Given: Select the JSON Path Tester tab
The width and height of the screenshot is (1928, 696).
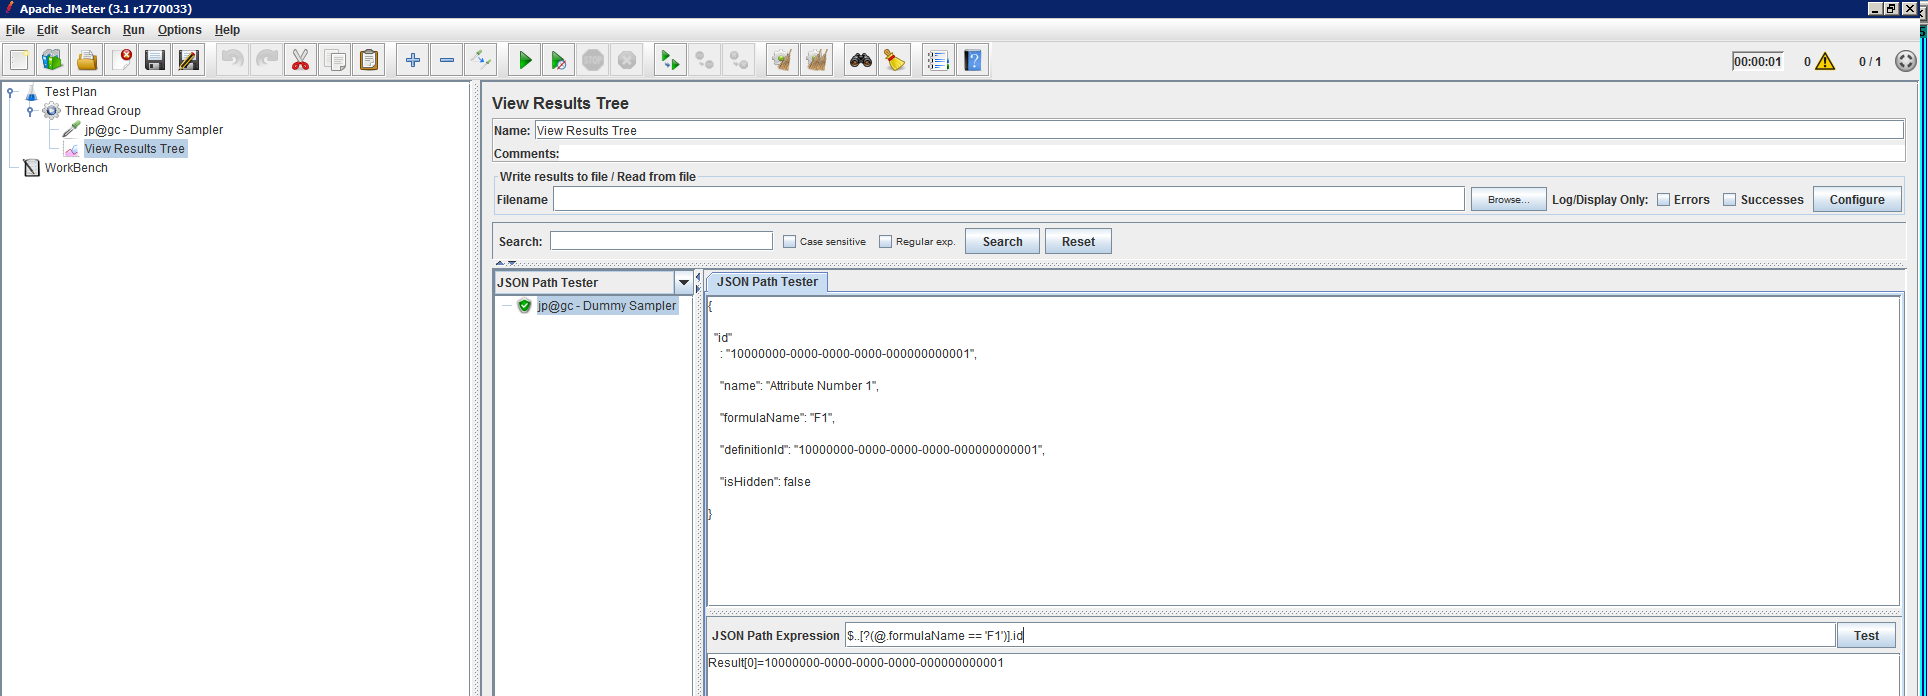Looking at the screenshot, I should pos(767,282).
